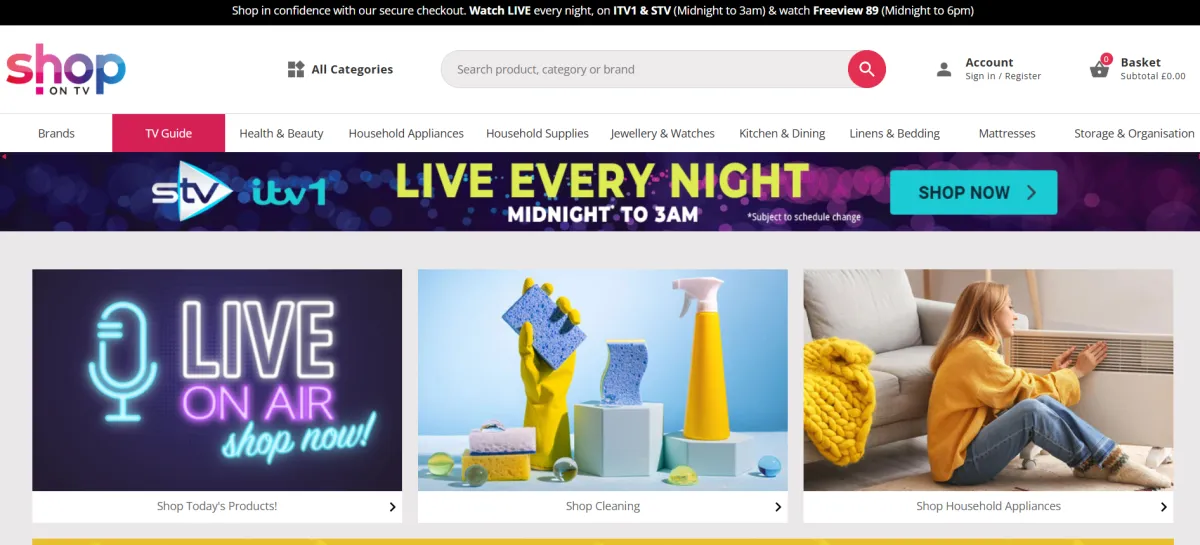Click the STV logo in the banner

coord(192,190)
